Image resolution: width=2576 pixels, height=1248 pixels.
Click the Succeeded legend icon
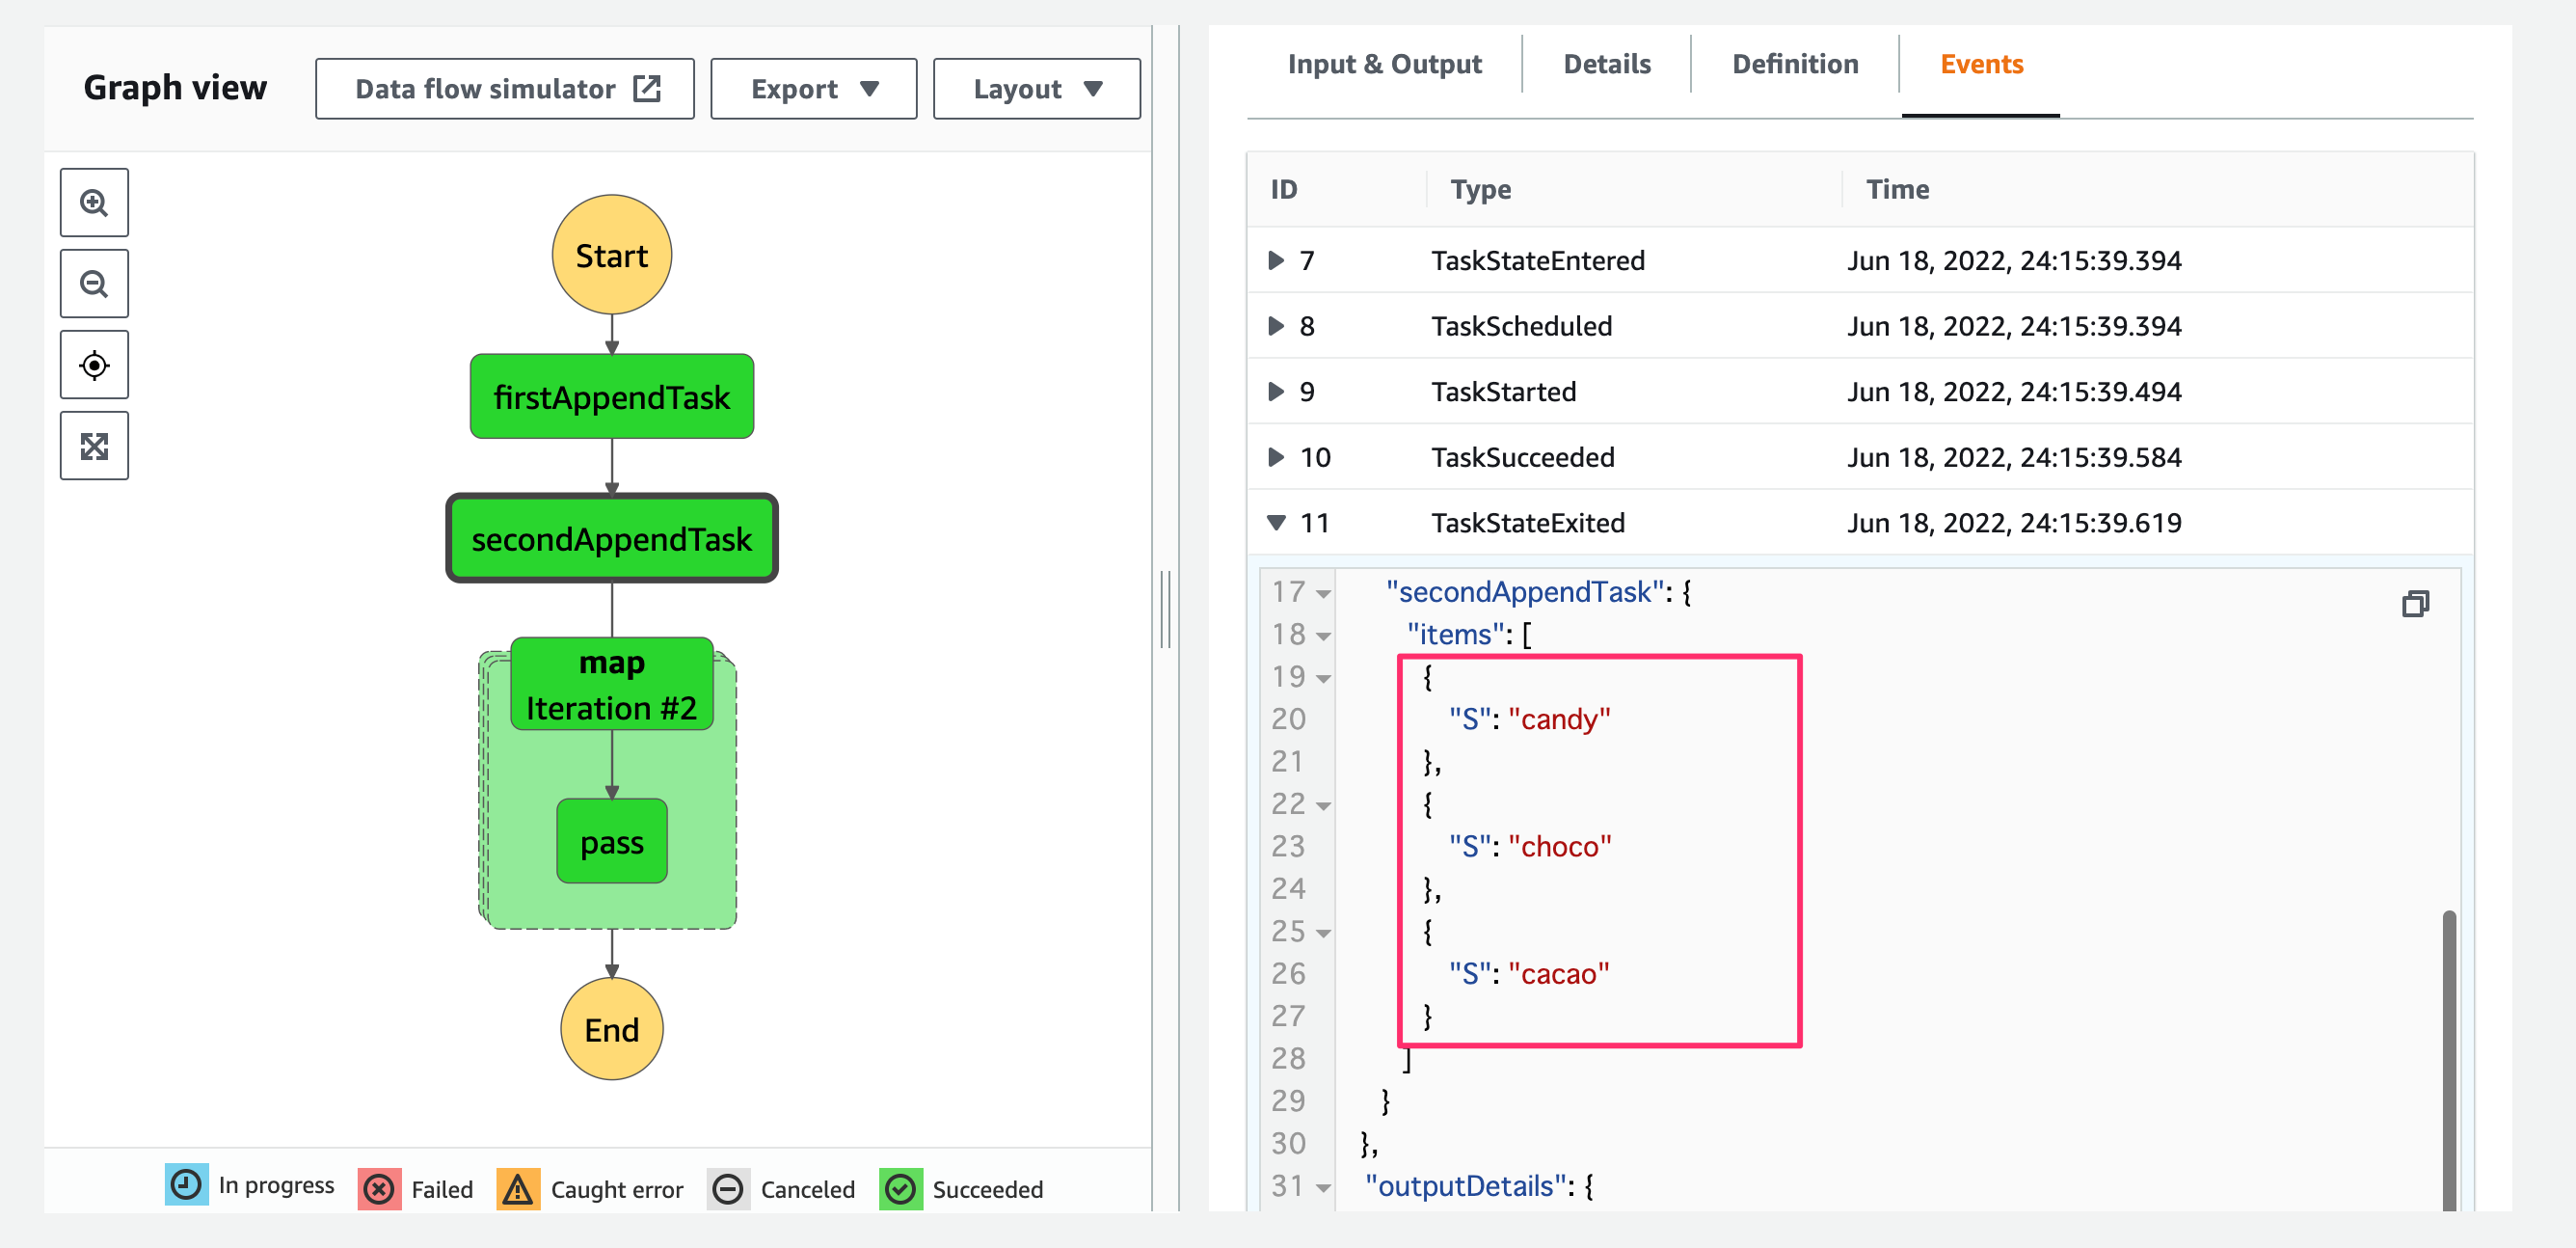click(x=901, y=1189)
